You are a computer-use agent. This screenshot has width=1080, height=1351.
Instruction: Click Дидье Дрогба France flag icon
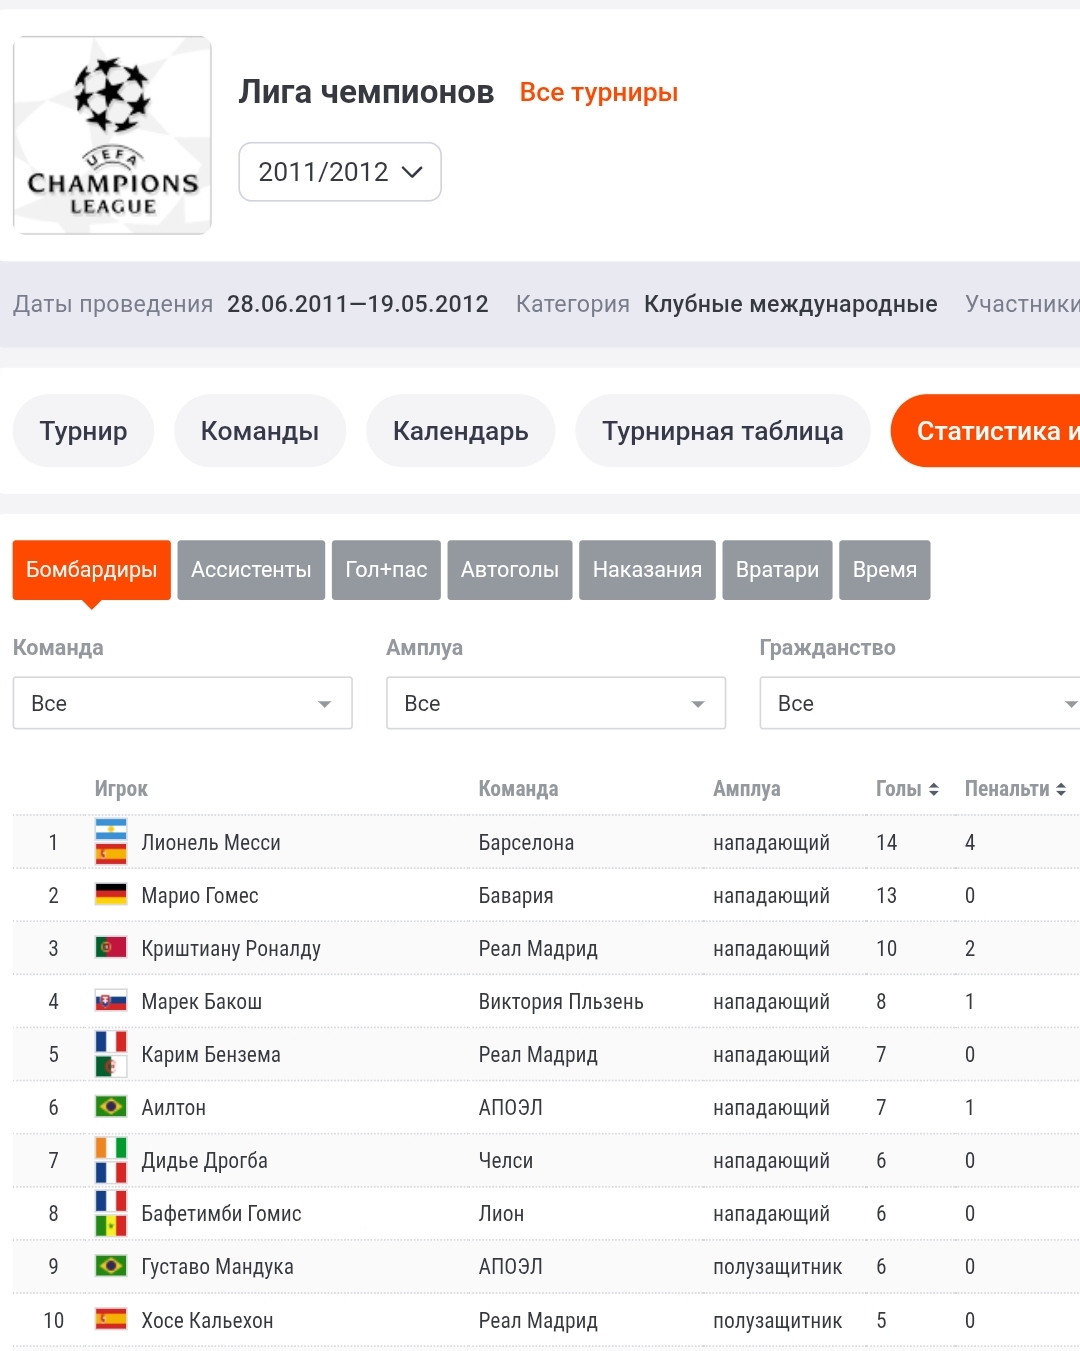click(x=111, y=1172)
